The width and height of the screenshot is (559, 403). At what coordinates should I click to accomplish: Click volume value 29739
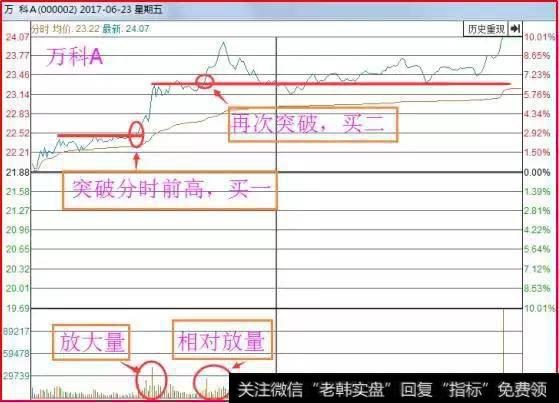(x=16, y=376)
